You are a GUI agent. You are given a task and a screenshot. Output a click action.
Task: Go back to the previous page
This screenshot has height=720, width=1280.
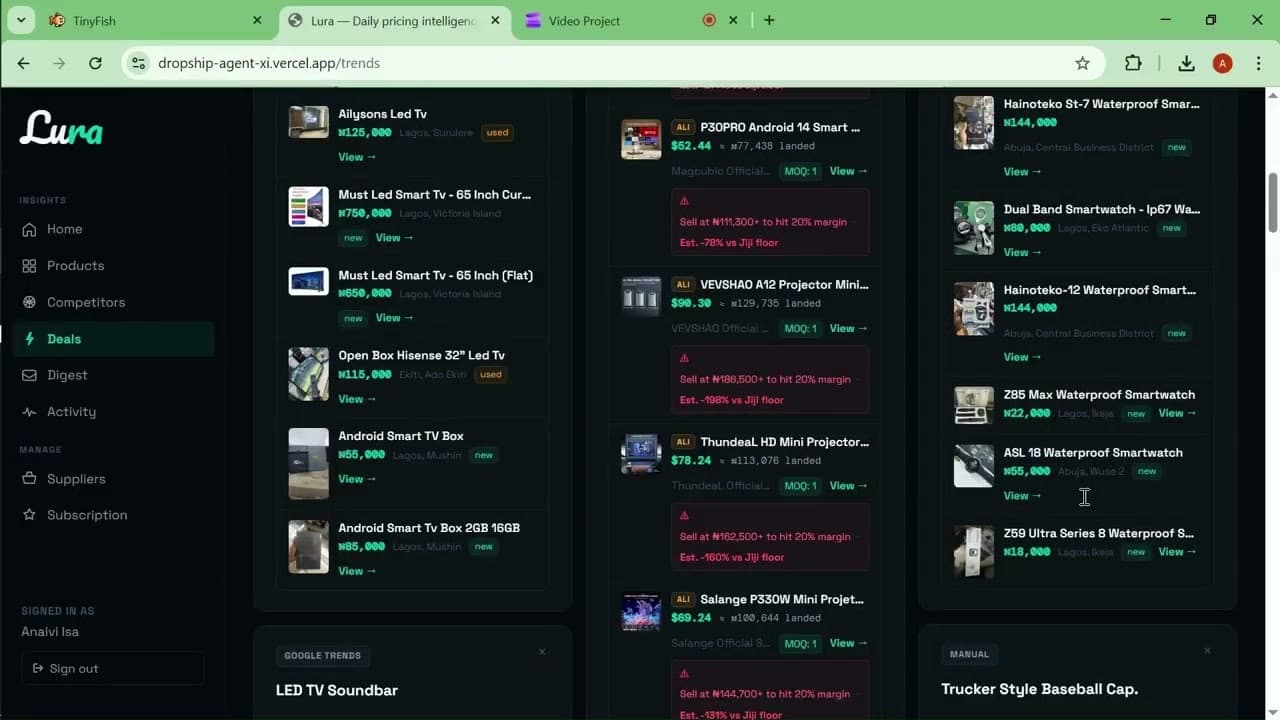click(24, 63)
